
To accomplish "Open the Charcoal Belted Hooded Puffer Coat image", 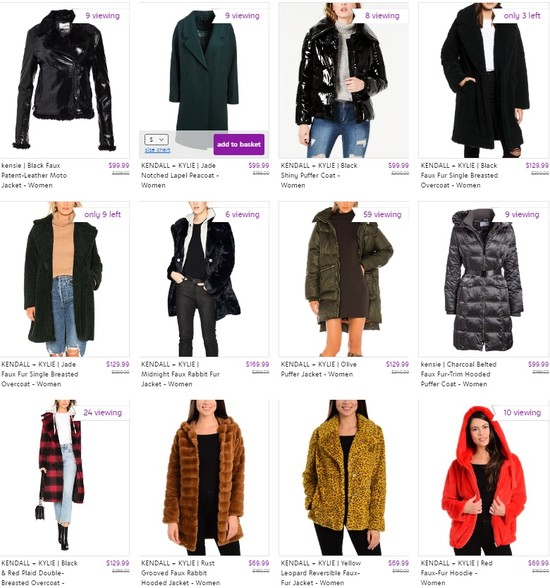I will point(483,279).
